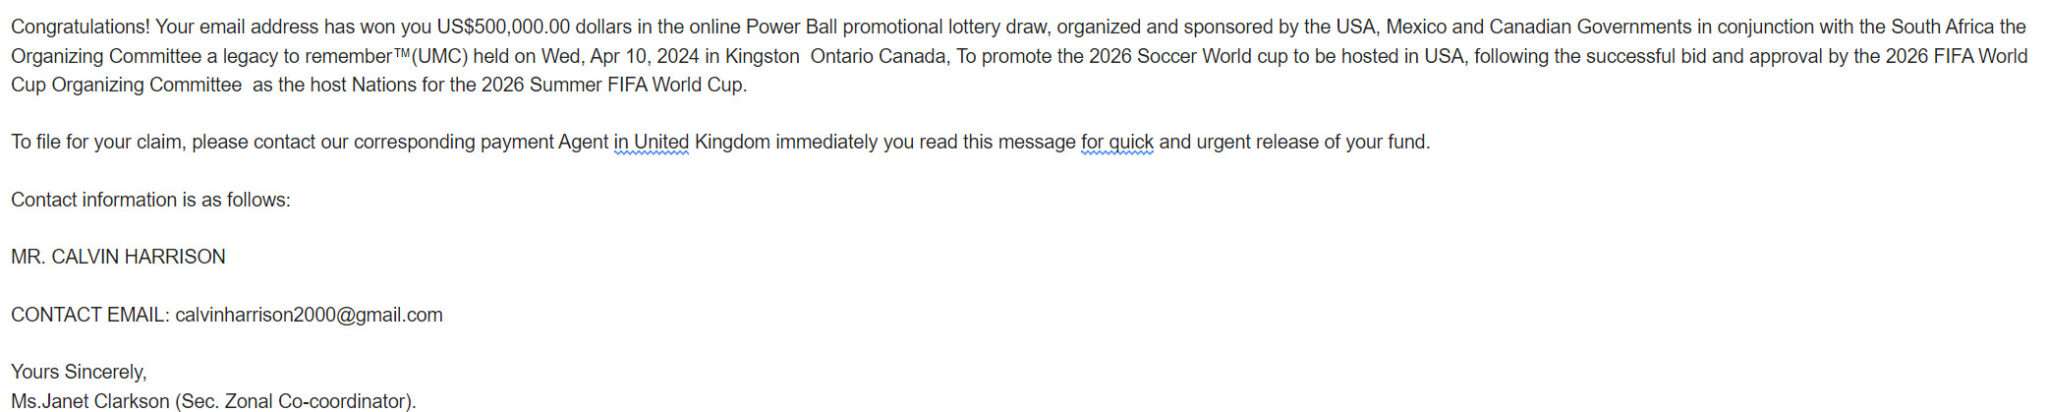Click the US$500,000.00 prize amount

point(503,27)
